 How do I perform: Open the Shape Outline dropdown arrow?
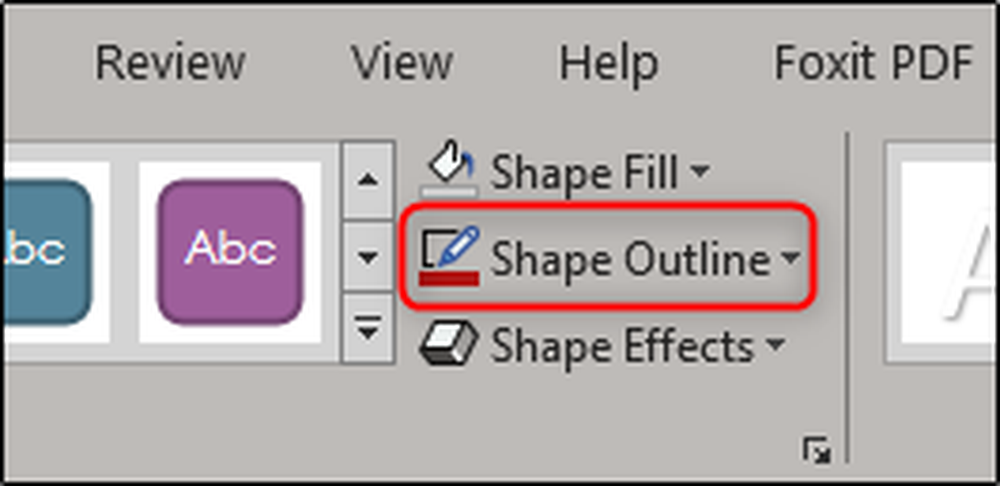[x=790, y=258]
